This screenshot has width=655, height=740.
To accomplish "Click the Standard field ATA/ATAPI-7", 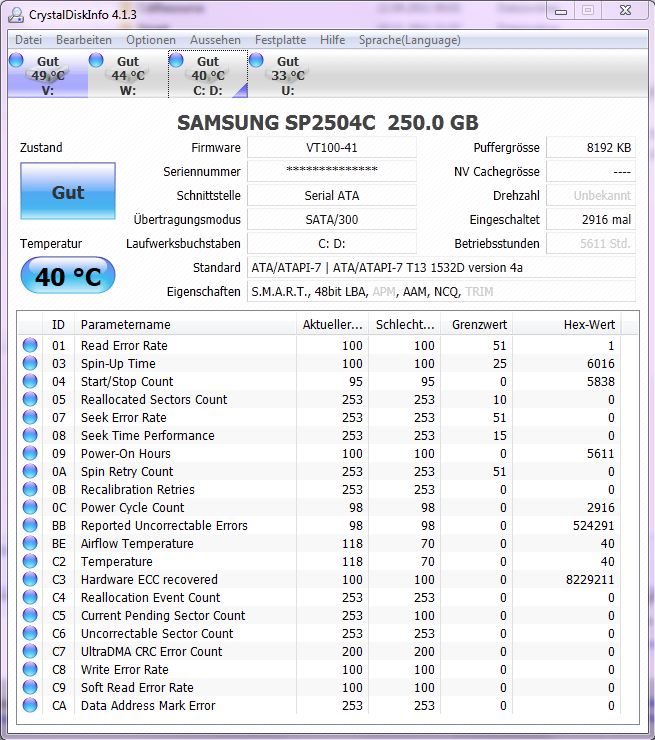I will (x=441, y=268).
